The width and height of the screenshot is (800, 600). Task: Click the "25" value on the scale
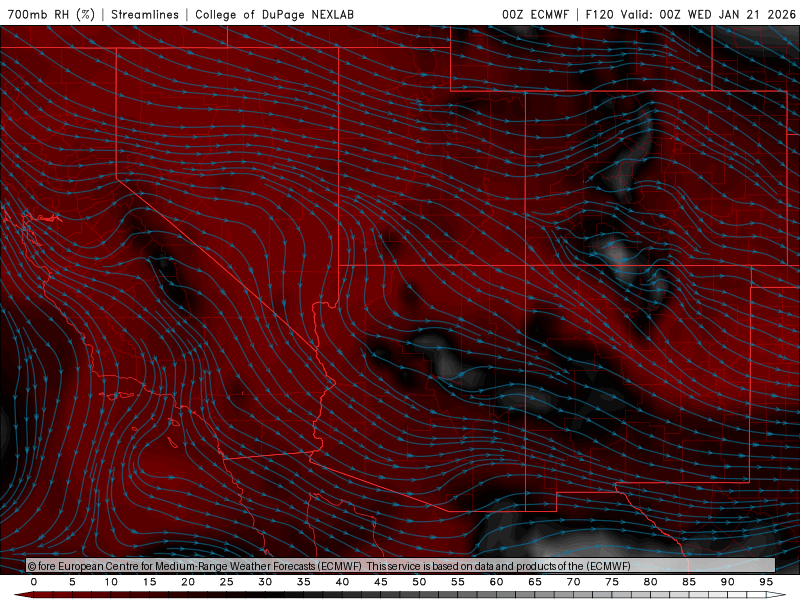227,582
